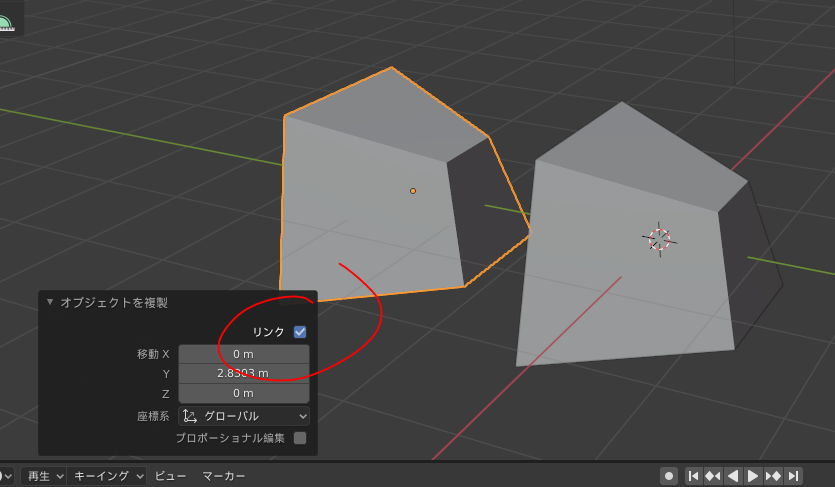Click the Z move value field
Image resolution: width=835 pixels, height=487 pixels.
[x=244, y=393]
